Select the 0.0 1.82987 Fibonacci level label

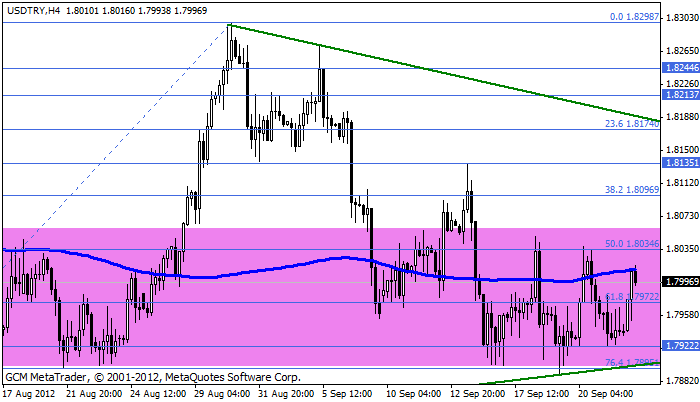634,17
